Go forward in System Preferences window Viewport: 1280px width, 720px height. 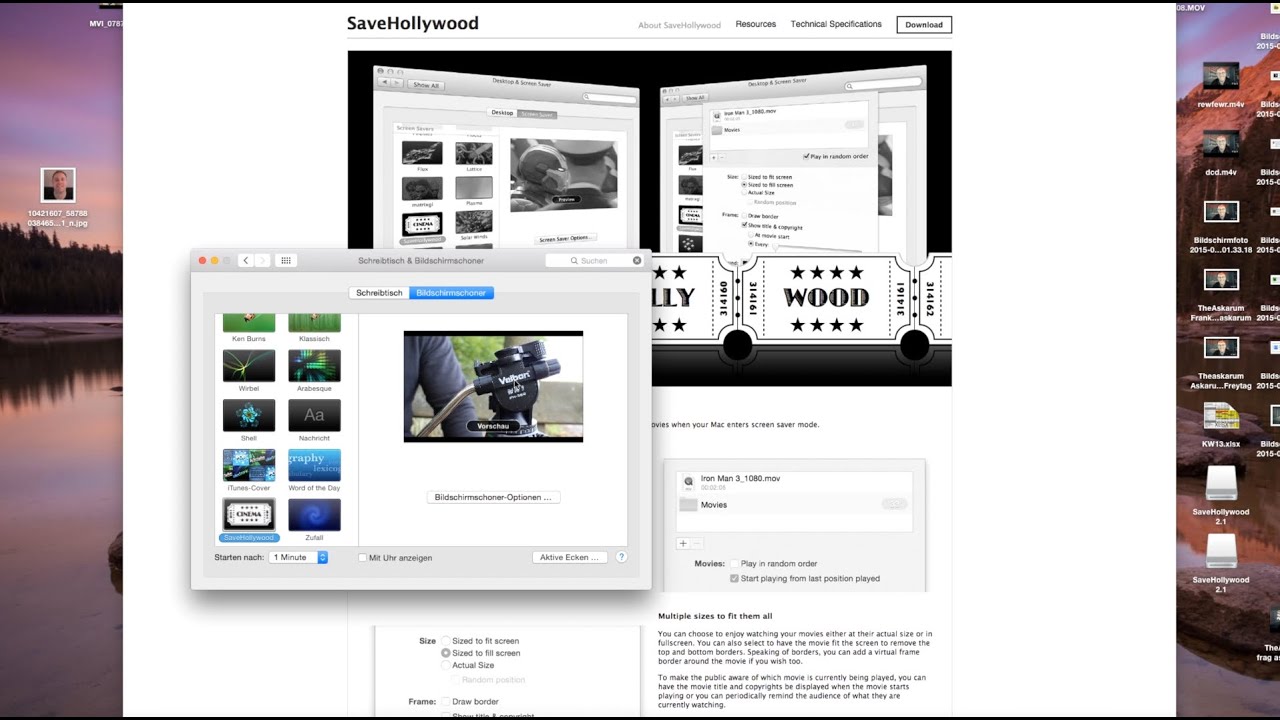pos(262,260)
